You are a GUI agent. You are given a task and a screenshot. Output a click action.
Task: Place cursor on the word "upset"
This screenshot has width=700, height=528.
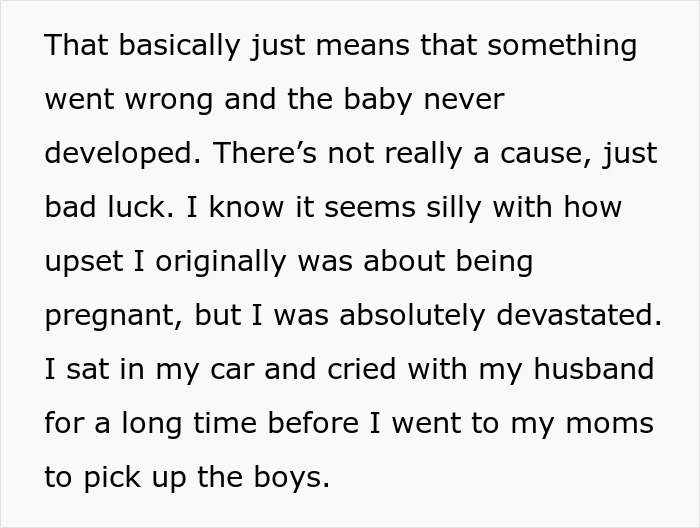coord(82,262)
